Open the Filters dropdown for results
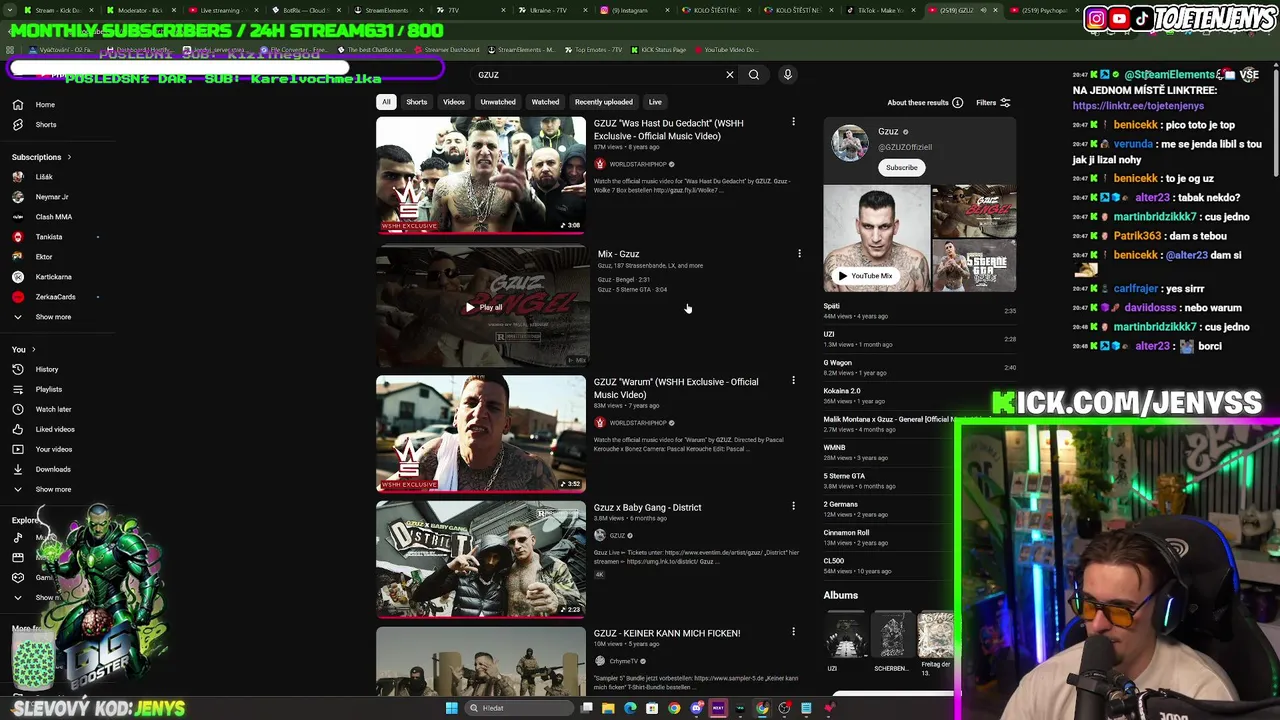 point(993,102)
